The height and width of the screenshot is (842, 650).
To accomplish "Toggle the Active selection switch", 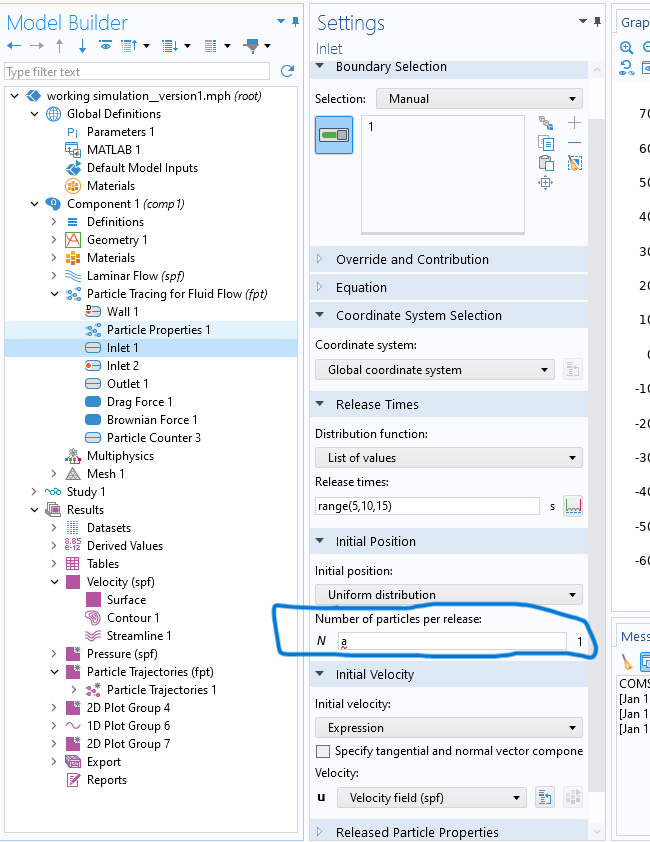I will click(334, 135).
